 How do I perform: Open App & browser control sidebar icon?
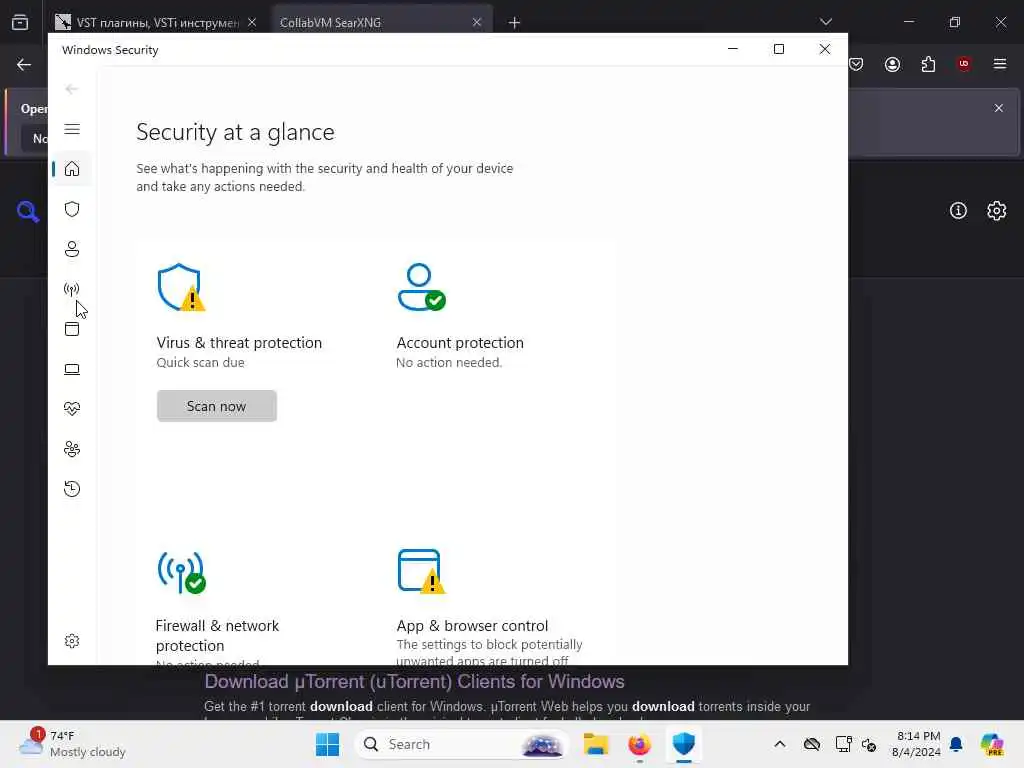(x=72, y=329)
